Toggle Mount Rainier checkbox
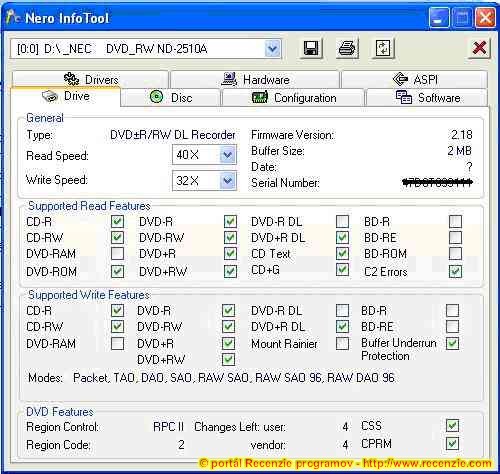 coord(342,343)
